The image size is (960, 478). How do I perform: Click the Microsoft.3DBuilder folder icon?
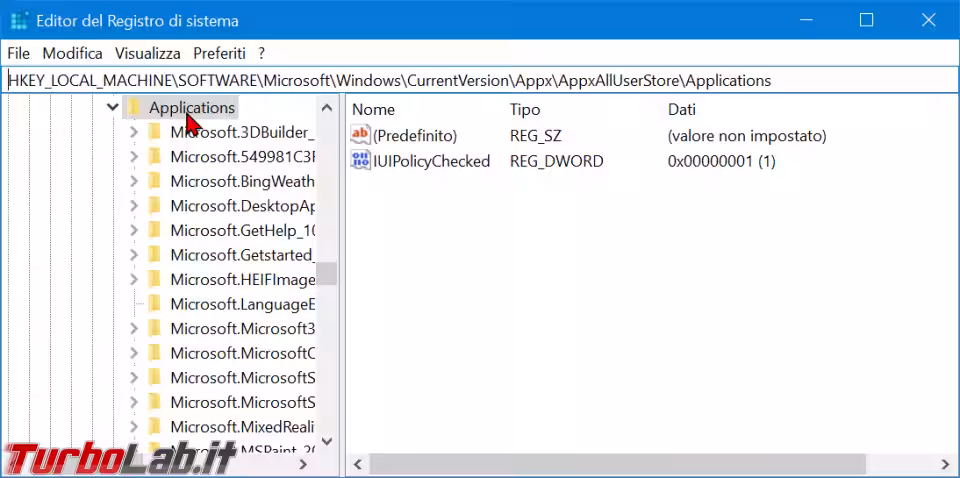[x=154, y=132]
